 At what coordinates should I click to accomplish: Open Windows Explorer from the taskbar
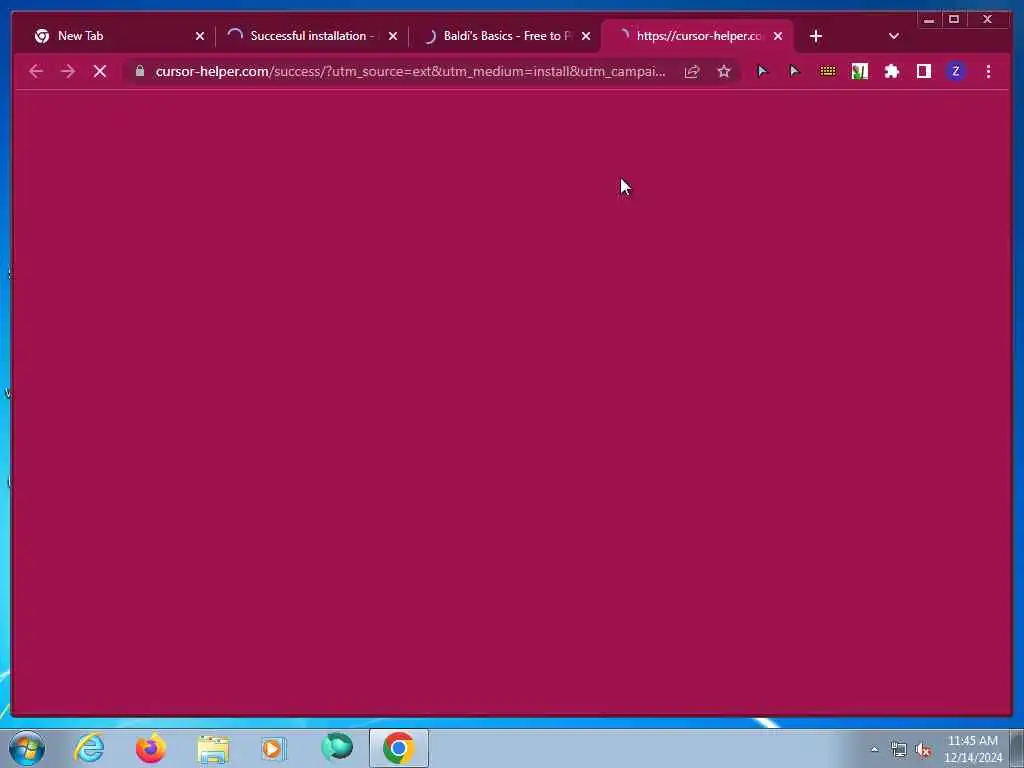point(213,748)
